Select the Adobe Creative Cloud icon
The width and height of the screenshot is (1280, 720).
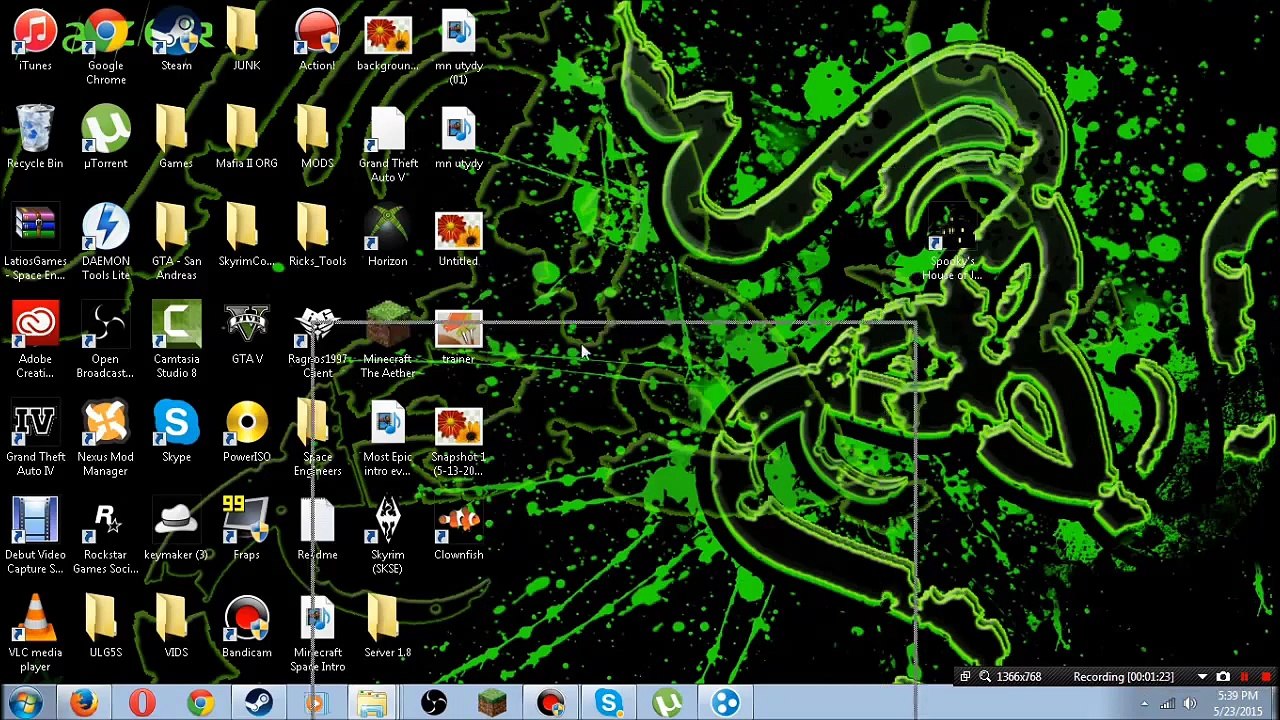35,341
